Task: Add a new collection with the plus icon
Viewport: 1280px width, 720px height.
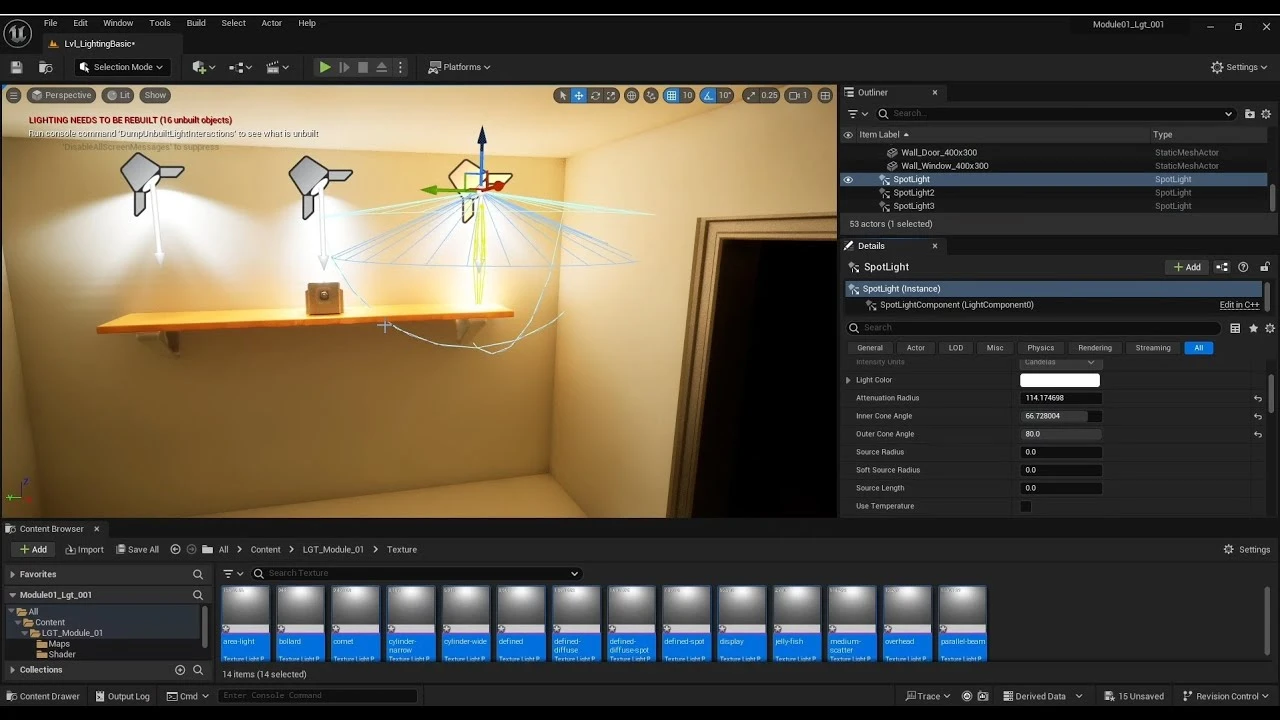Action: tap(180, 670)
